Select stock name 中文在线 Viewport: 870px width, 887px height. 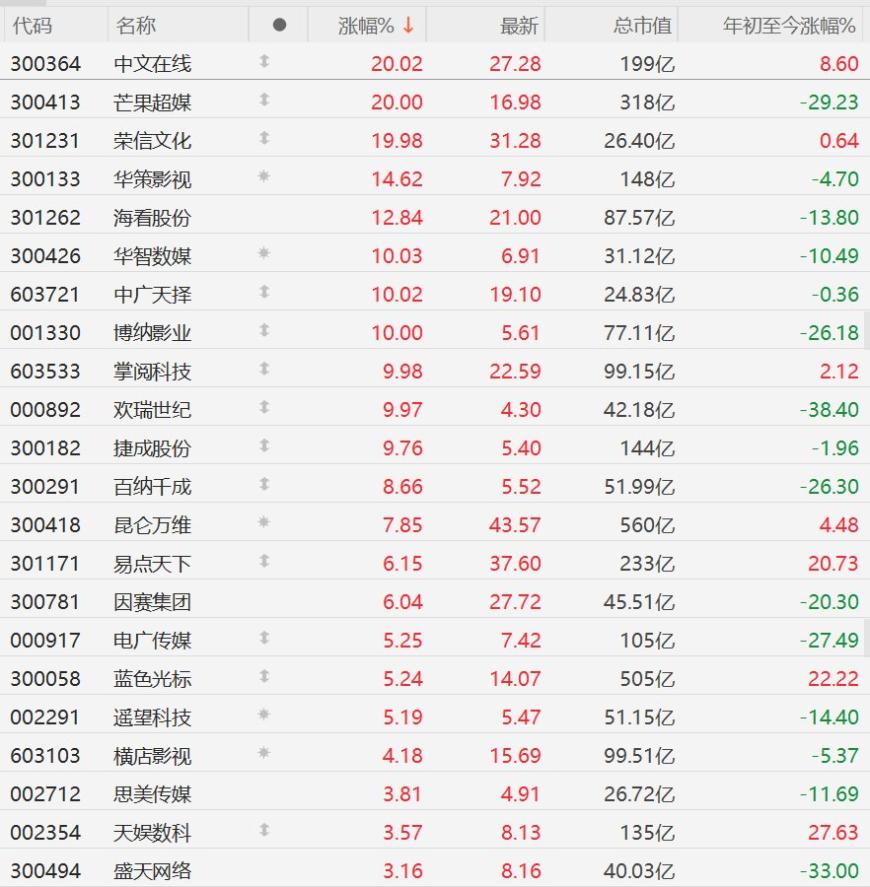pyautogui.click(x=152, y=64)
